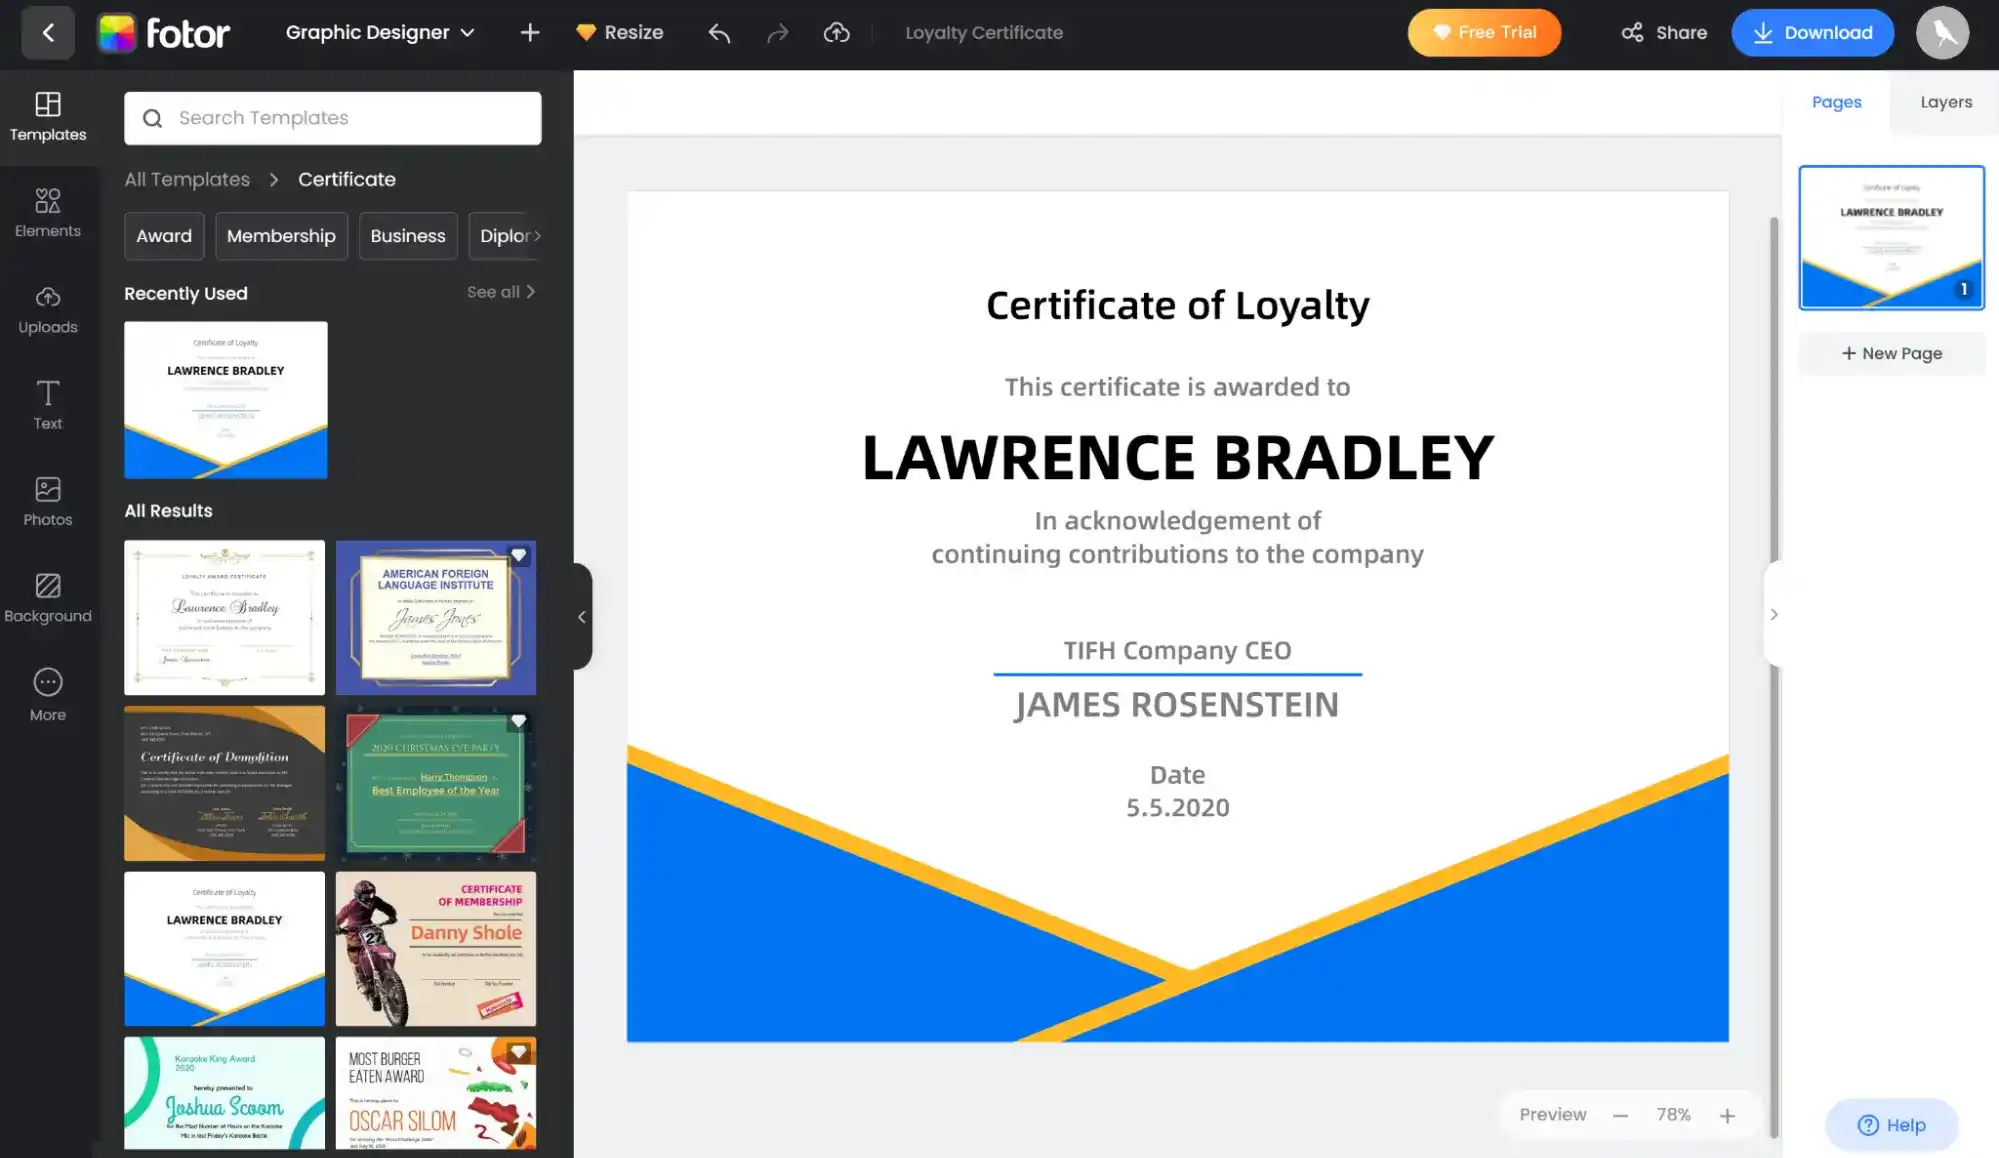Click the cloud save icon

837,32
